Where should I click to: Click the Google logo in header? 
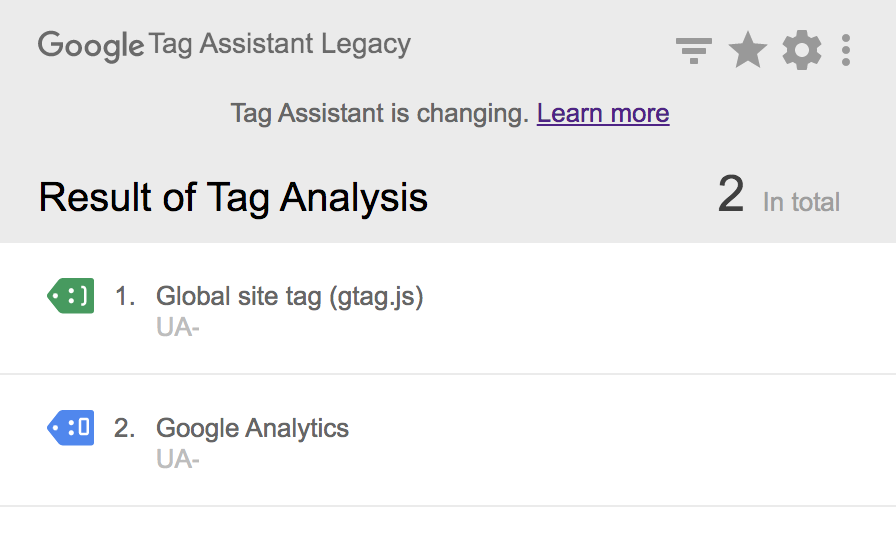(91, 46)
